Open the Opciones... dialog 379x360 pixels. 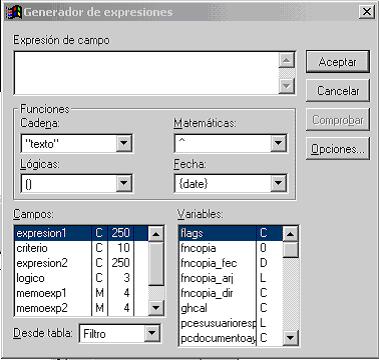pos(338,149)
